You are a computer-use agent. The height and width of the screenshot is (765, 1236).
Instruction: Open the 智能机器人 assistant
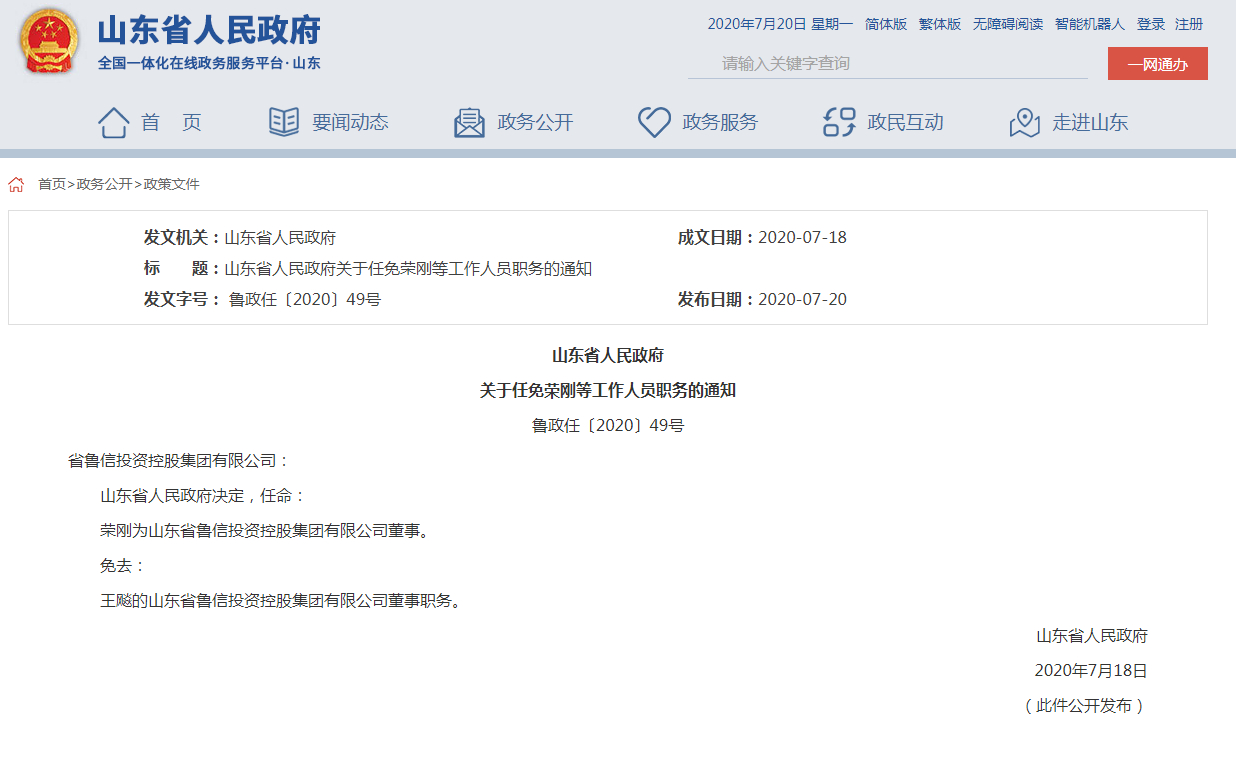1090,24
